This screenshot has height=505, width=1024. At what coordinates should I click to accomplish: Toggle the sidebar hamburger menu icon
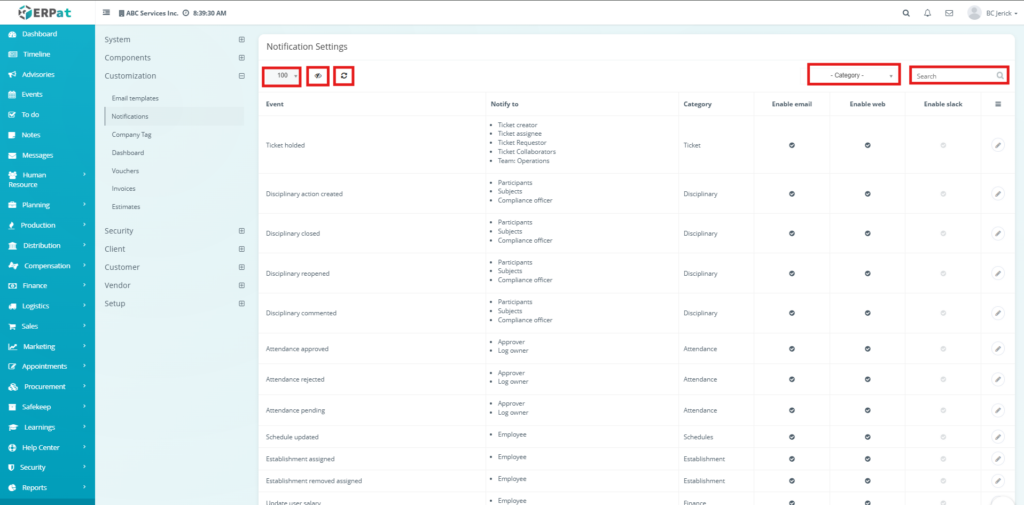(x=106, y=12)
